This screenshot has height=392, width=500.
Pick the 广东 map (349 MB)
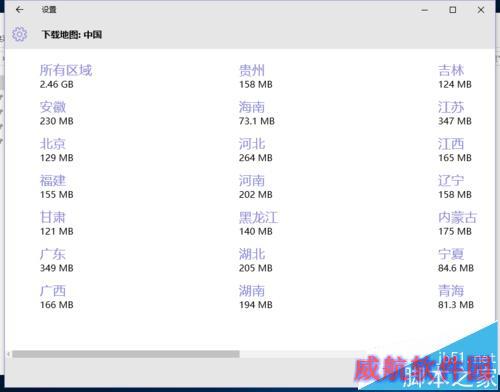[57, 260]
